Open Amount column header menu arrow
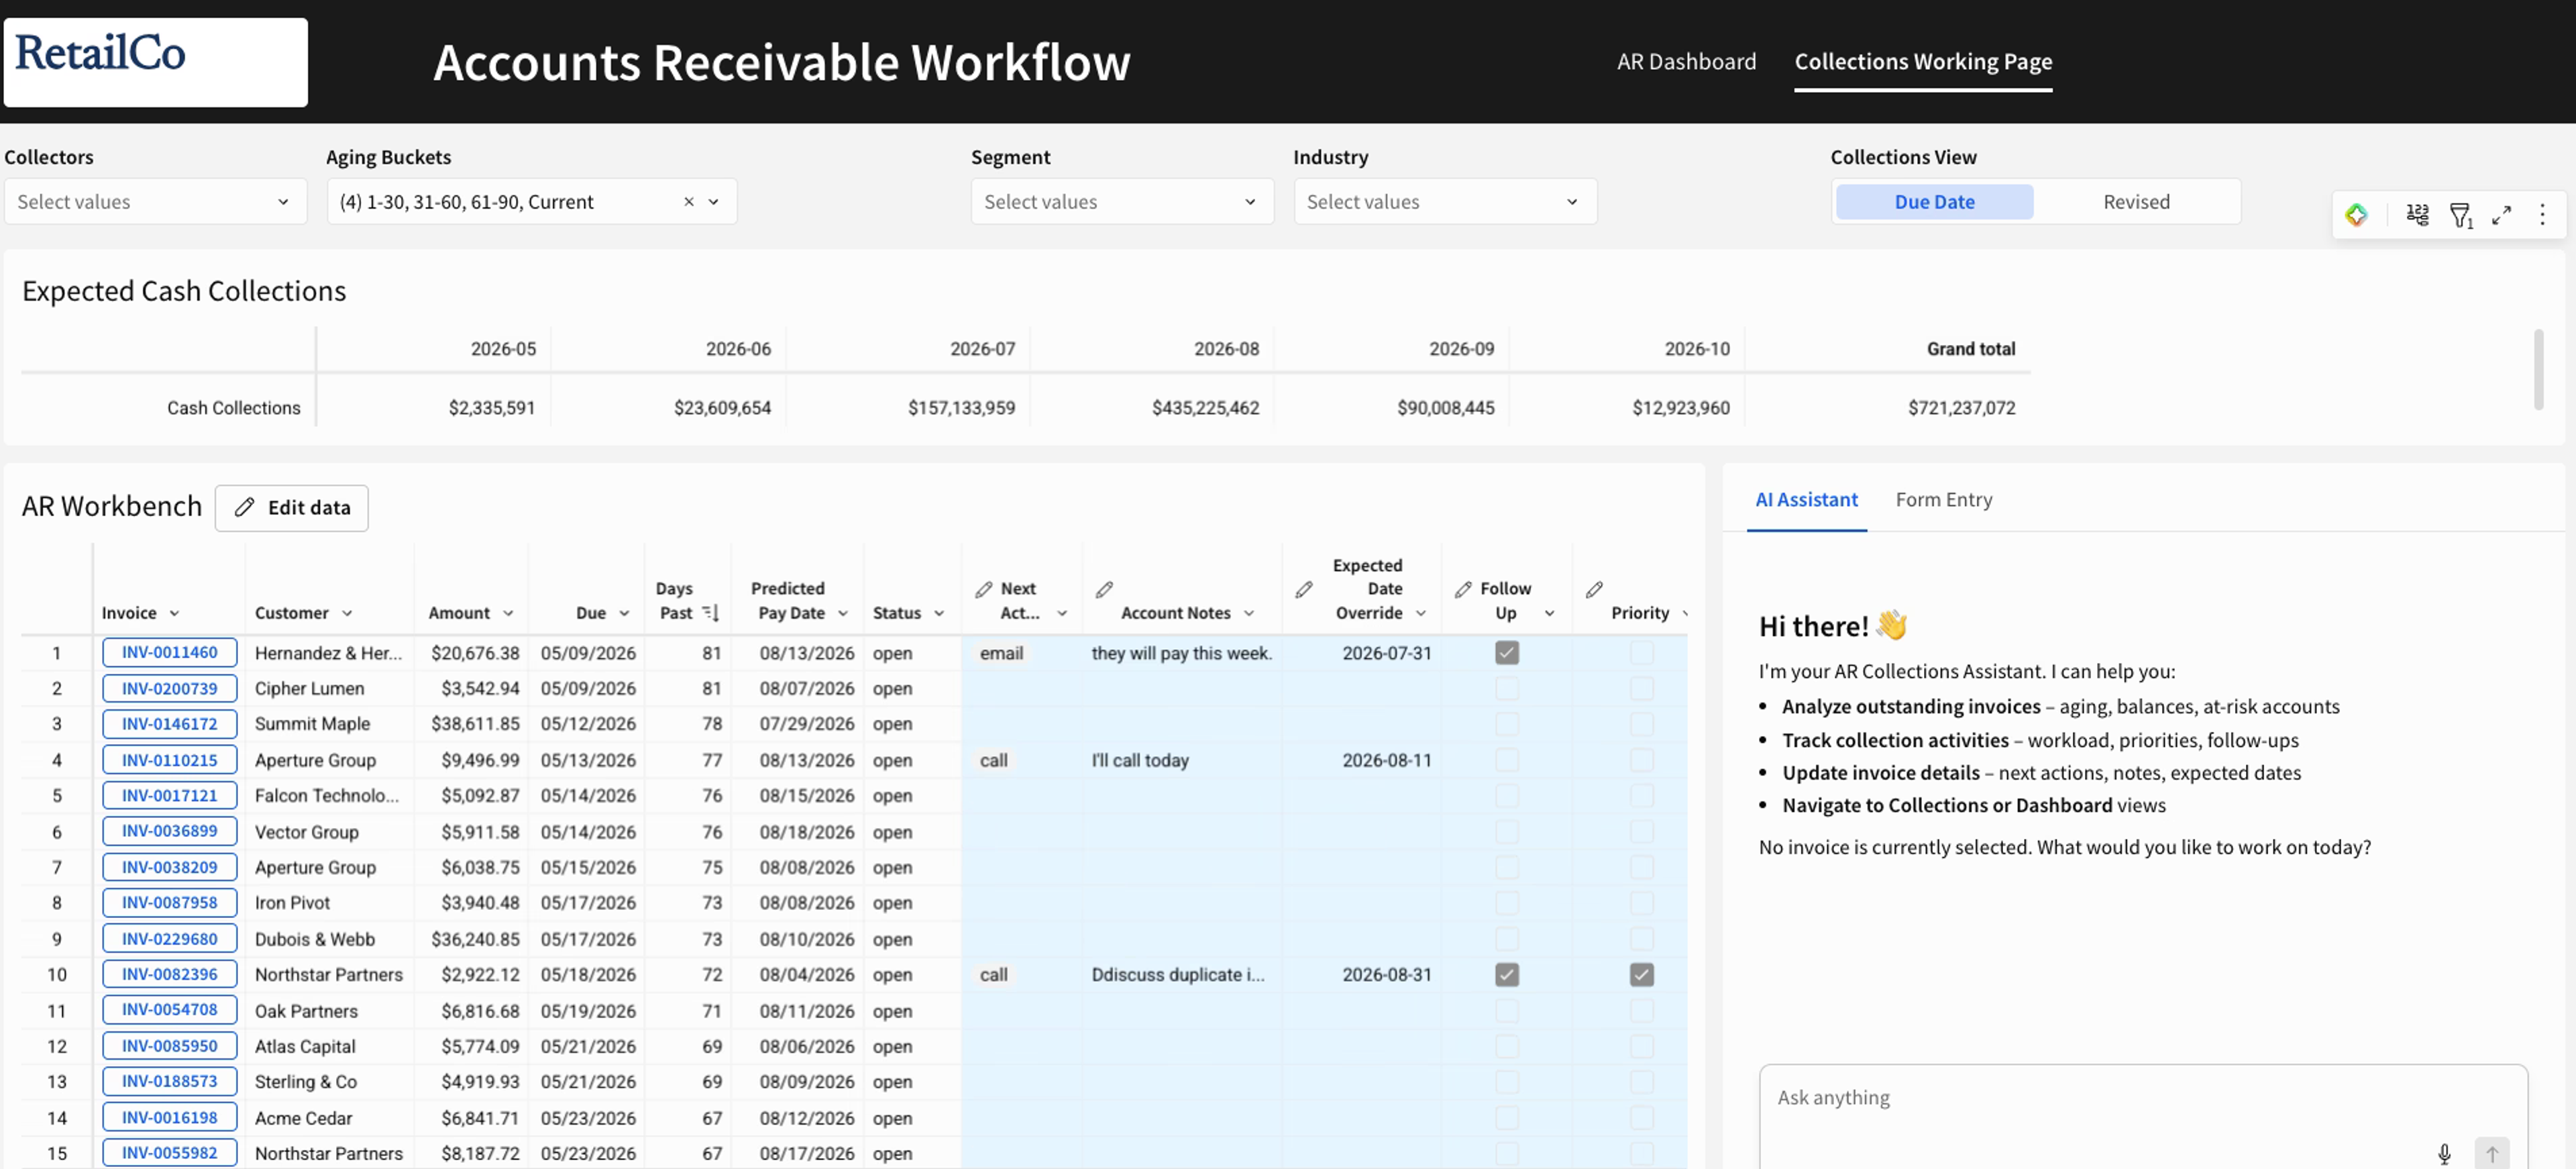The height and width of the screenshot is (1169, 2576). [x=508, y=613]
